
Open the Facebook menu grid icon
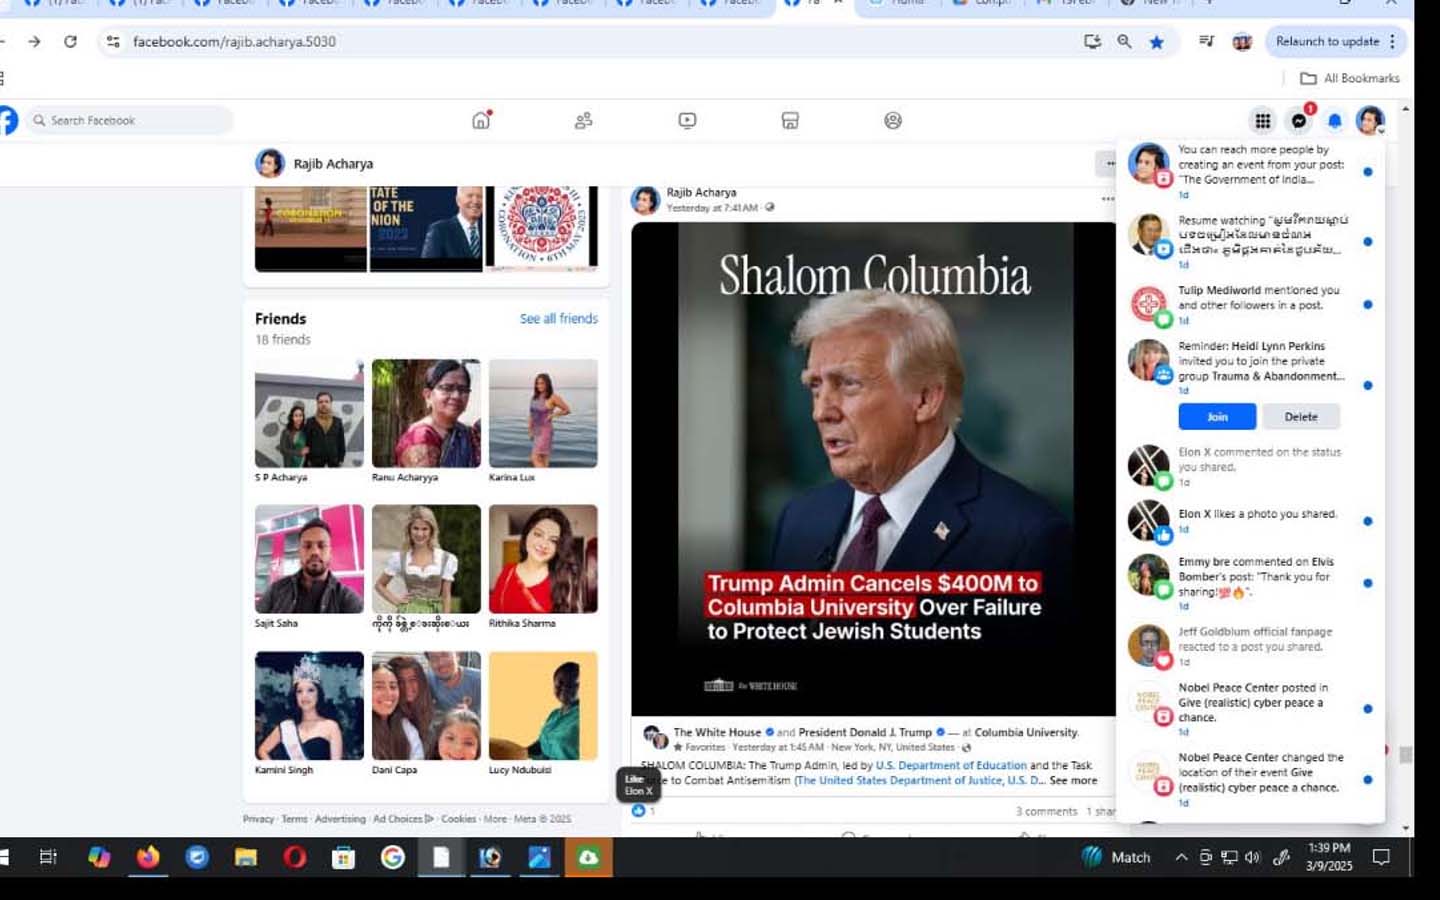coord(1263,120)
